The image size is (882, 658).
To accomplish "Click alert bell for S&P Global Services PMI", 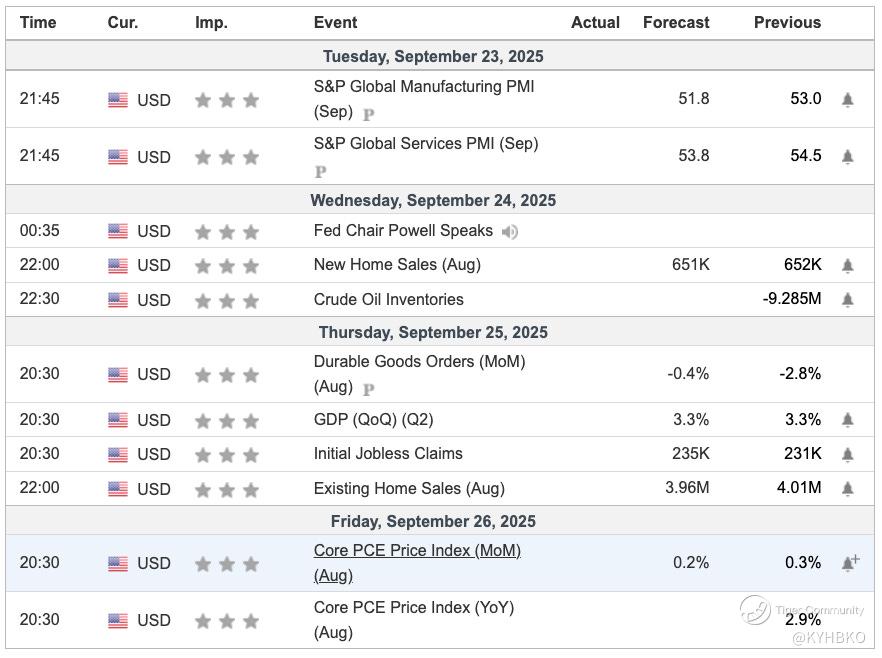I will (847, 156).
